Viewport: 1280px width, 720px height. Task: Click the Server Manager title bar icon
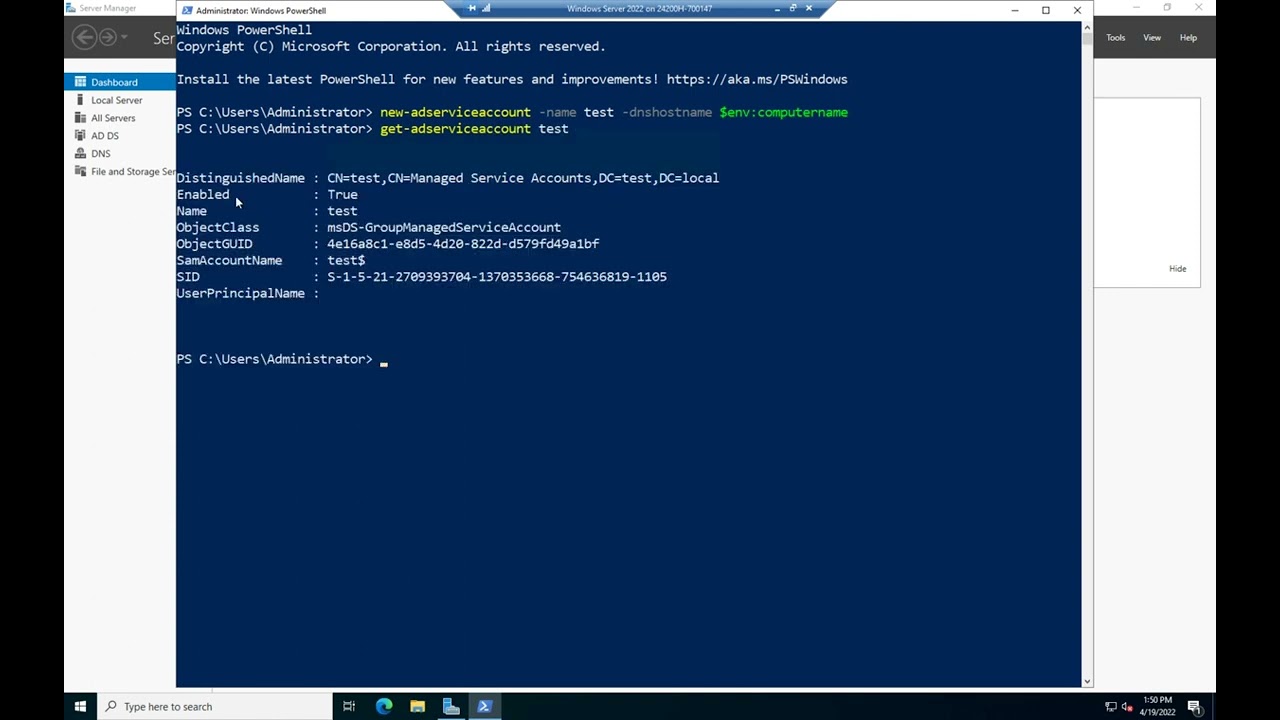point(71,8)
